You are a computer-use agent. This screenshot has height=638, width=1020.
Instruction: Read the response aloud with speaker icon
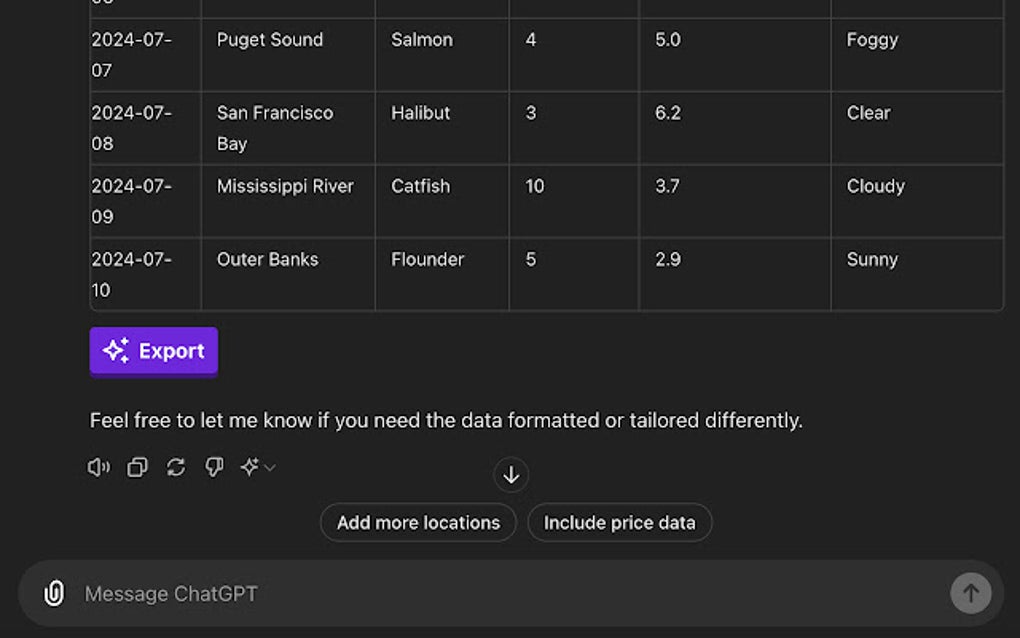tap(97, 467)
